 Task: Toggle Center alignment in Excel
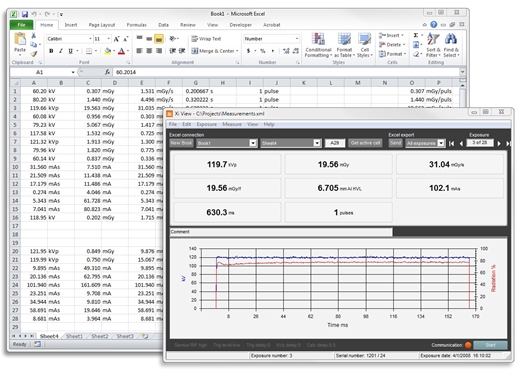pos(149,51)
